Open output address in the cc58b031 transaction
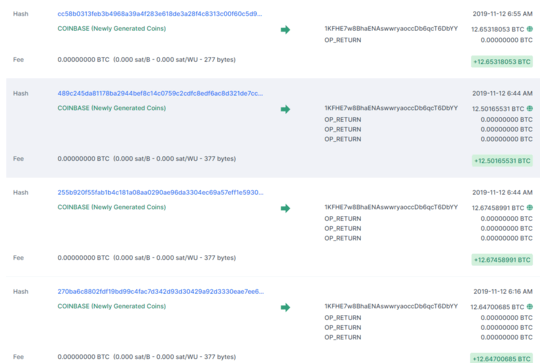 (391, 29)
